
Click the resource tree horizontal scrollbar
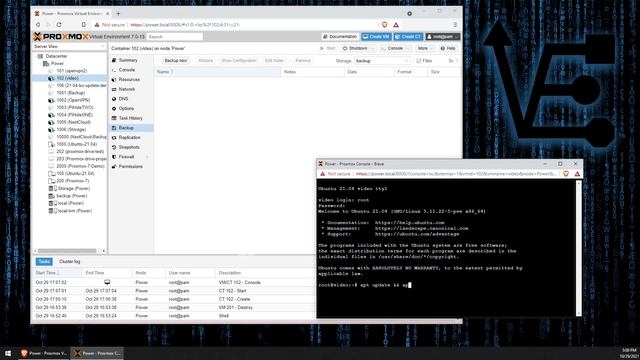click(x=67, y=251)
